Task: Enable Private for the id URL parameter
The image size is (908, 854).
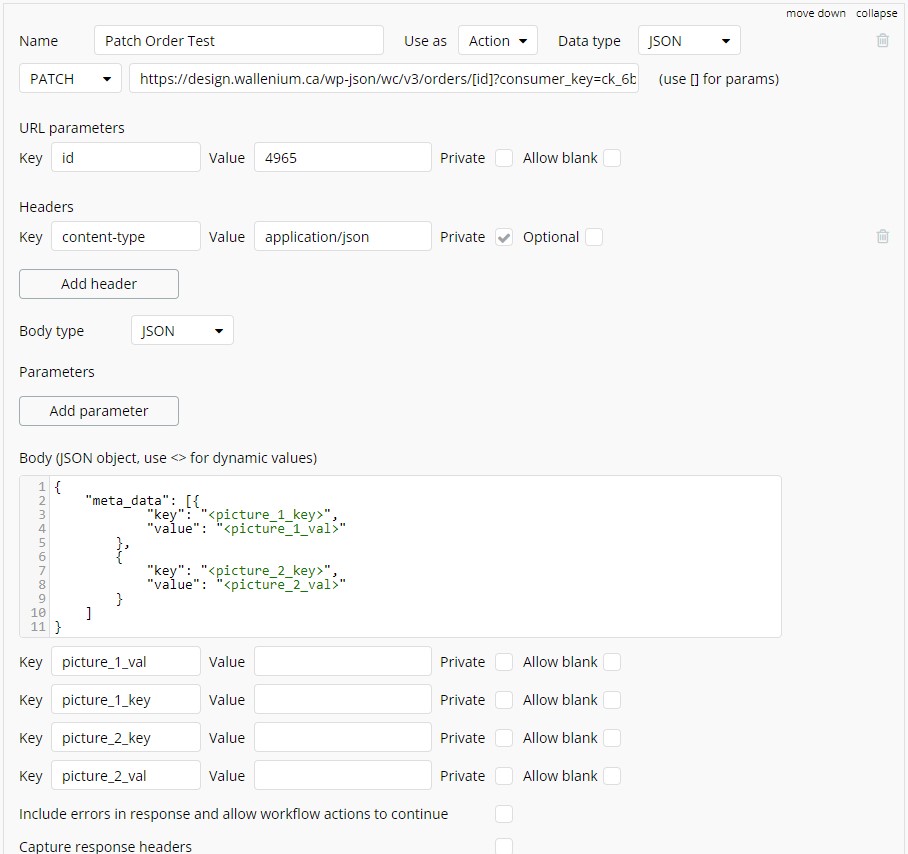Action: click(x=504, y=158)
